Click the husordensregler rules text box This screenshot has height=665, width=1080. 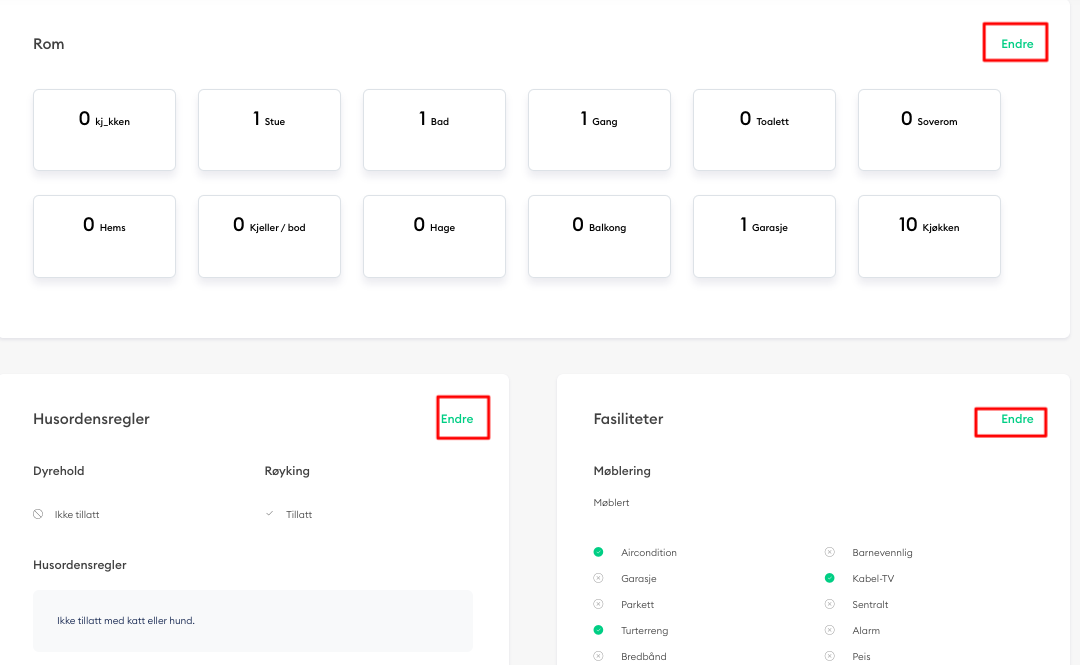coord(252,621)
